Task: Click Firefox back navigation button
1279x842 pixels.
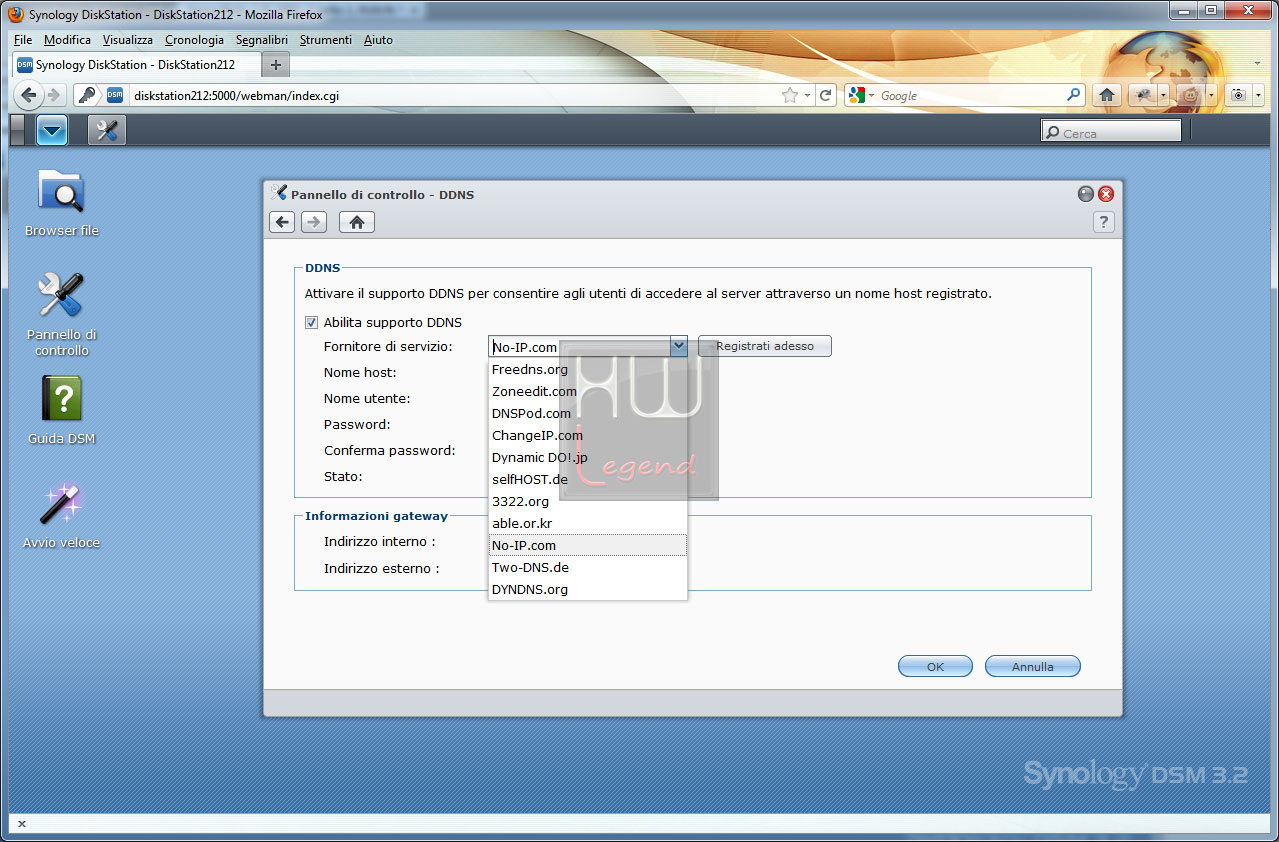Action: click(30, 95)
